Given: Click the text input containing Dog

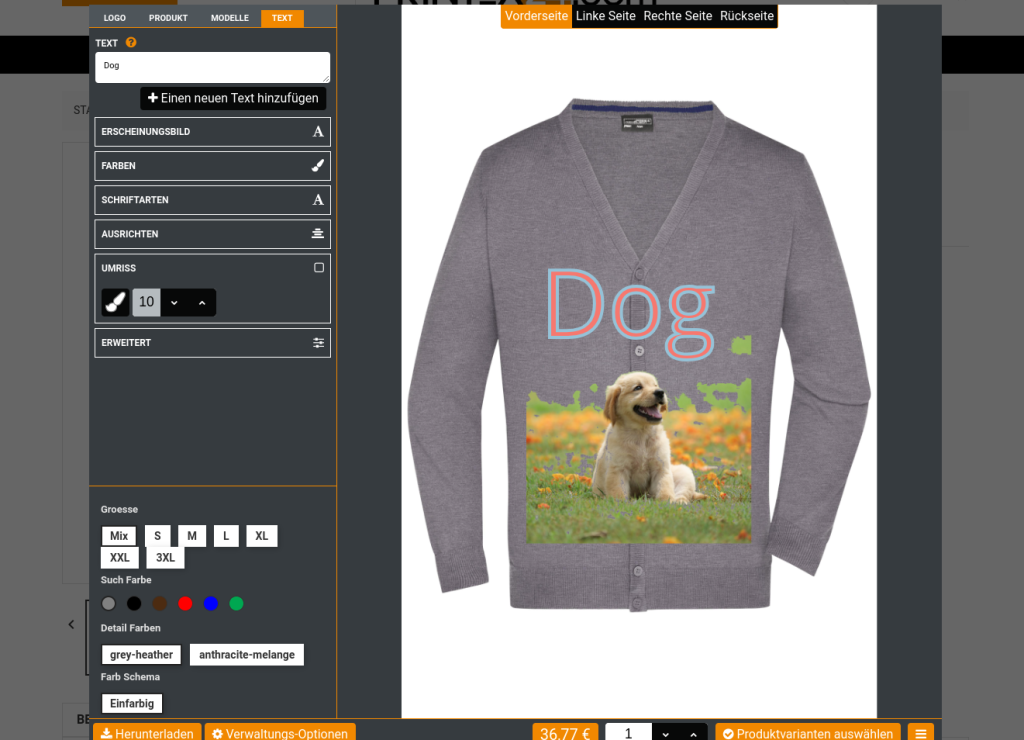Looking at the screenshot, I should (212, 67).
